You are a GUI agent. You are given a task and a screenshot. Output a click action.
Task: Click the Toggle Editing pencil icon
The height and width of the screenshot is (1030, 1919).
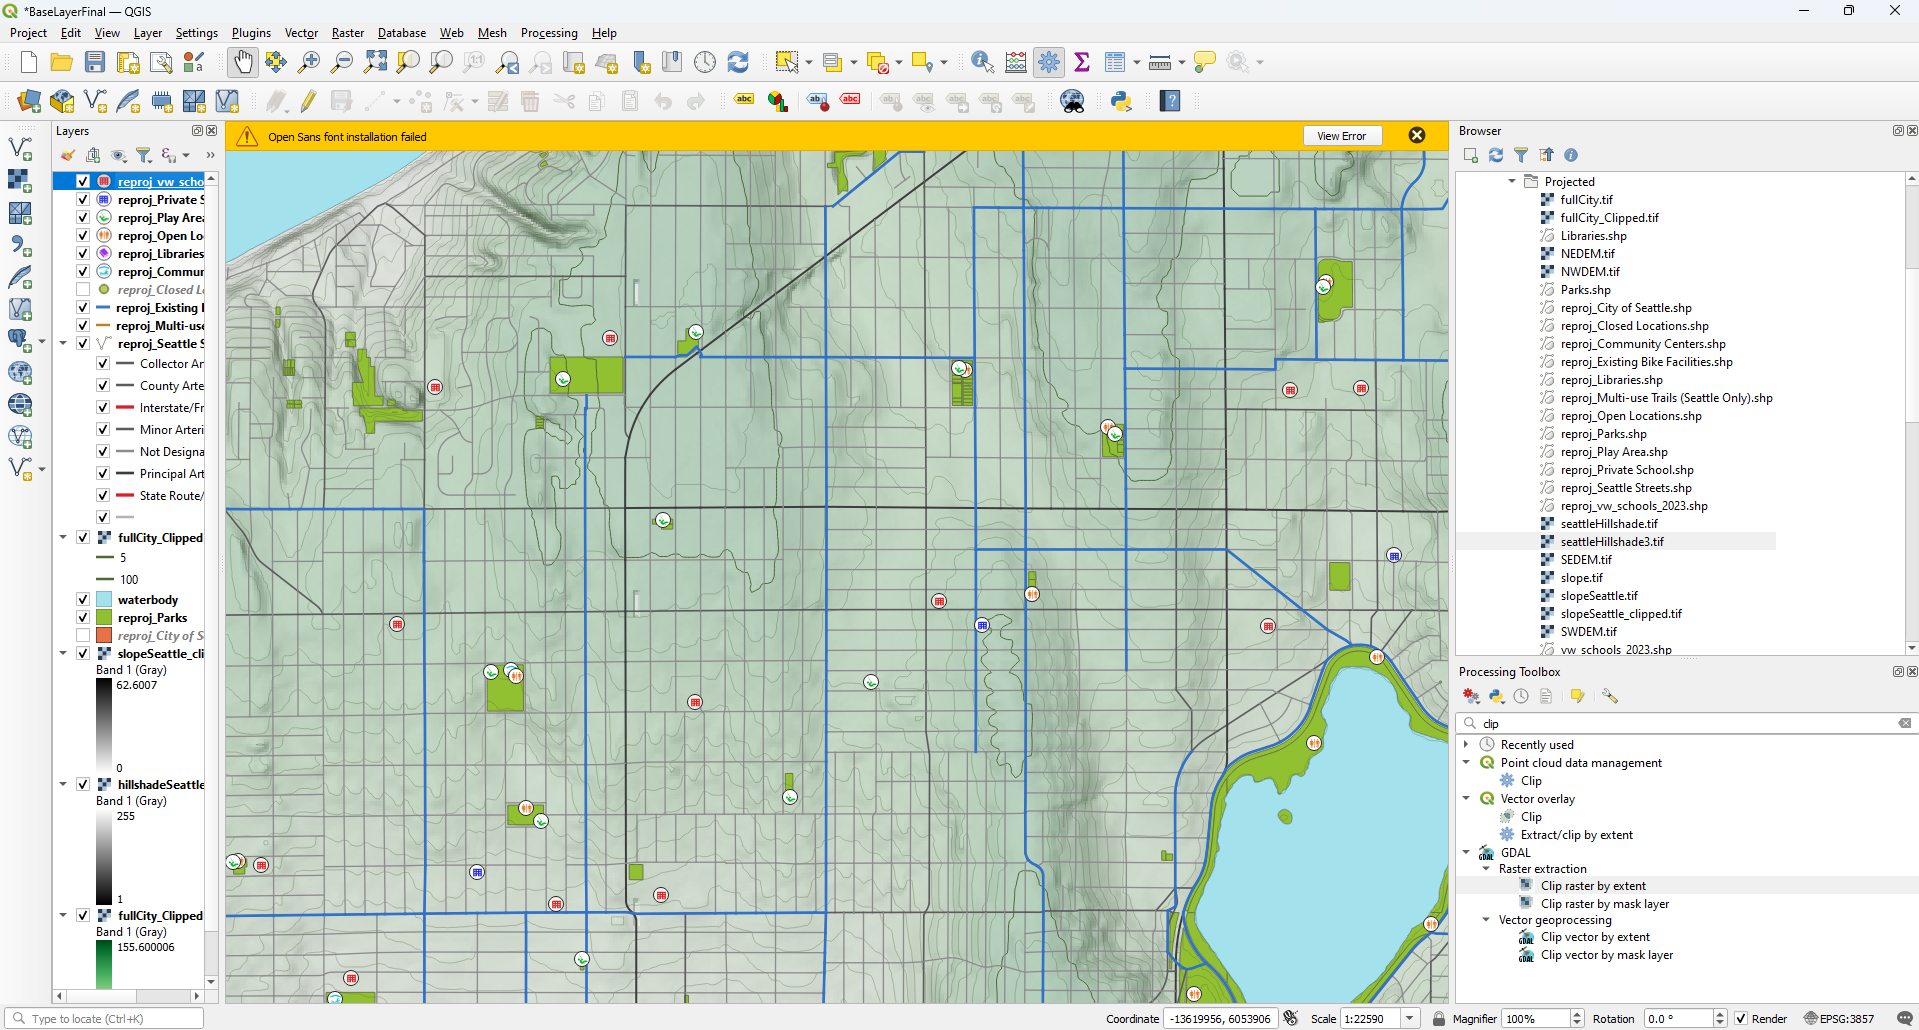click(309, 101)
